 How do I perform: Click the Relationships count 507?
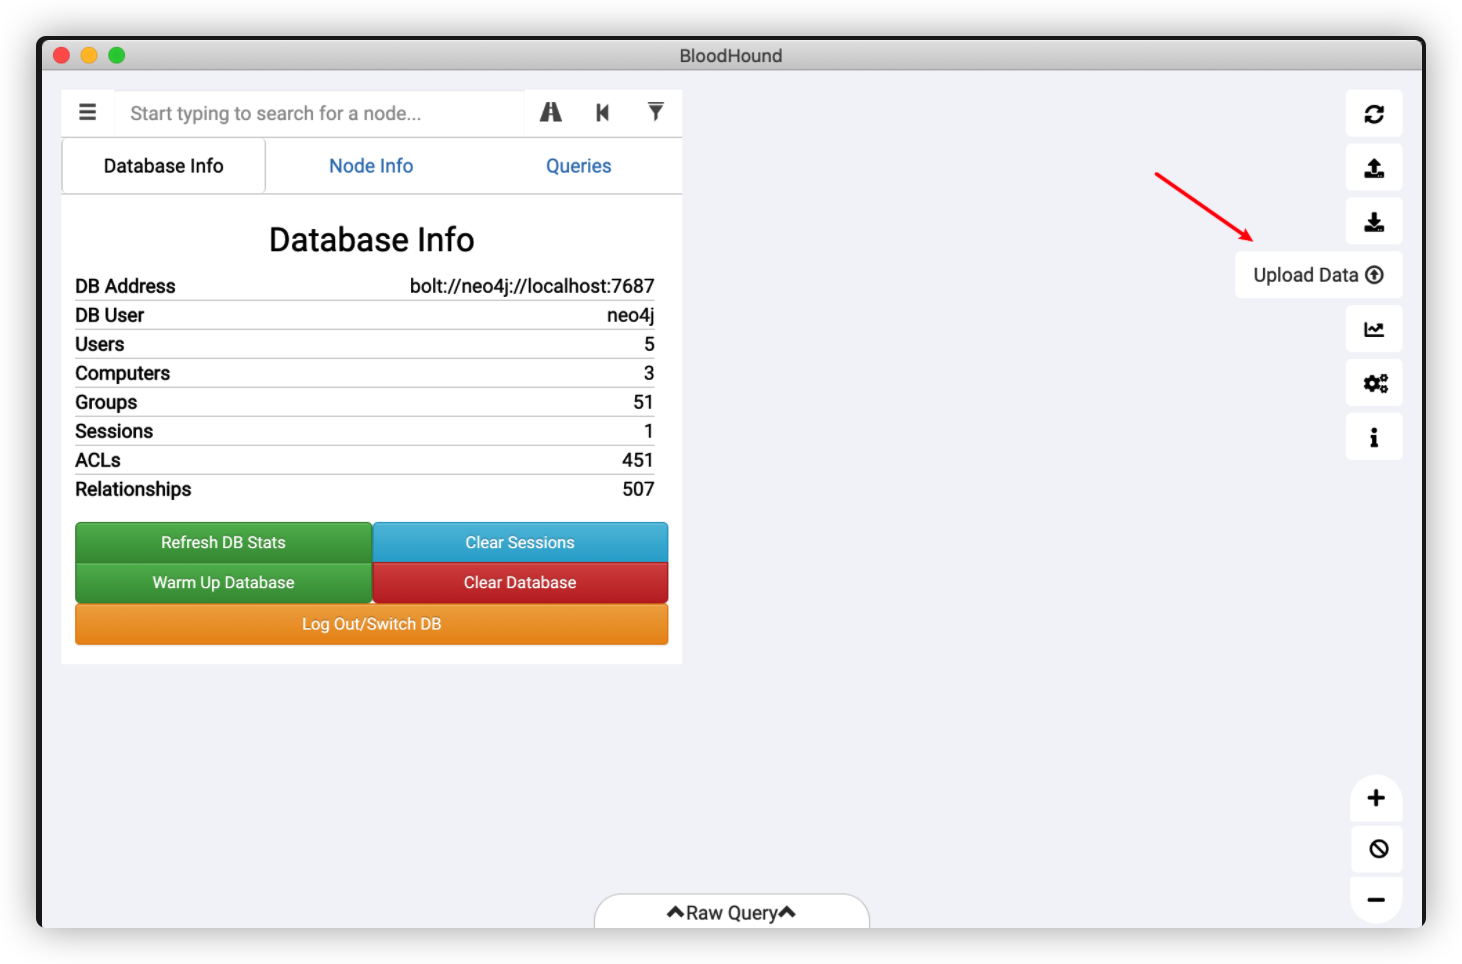click(638, 489)
